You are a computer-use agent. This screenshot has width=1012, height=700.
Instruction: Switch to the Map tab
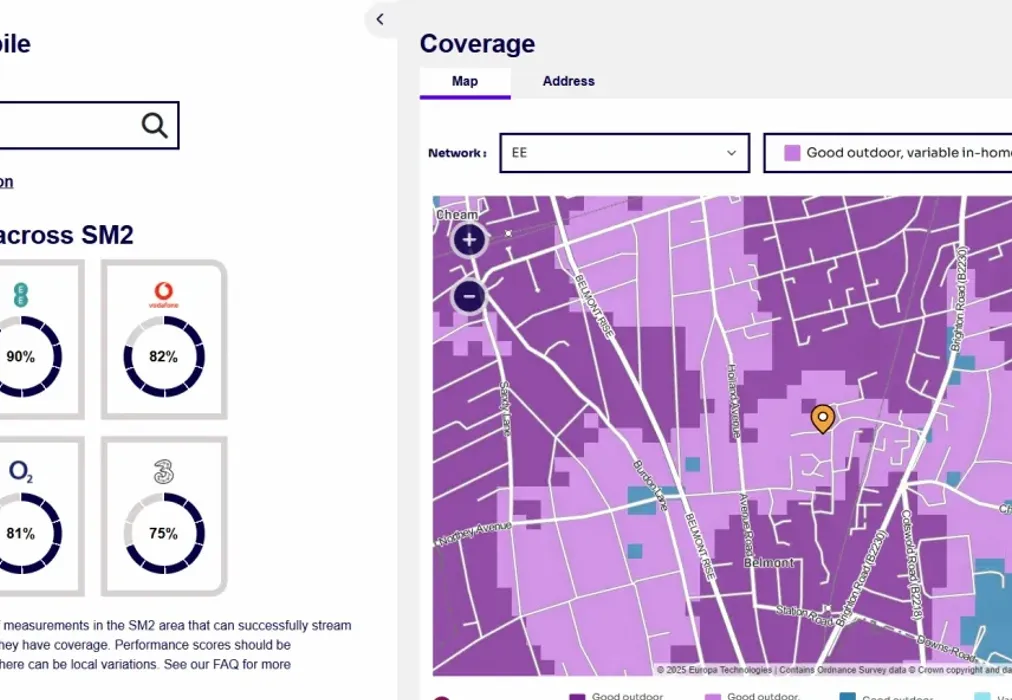[x=465, y=82]
